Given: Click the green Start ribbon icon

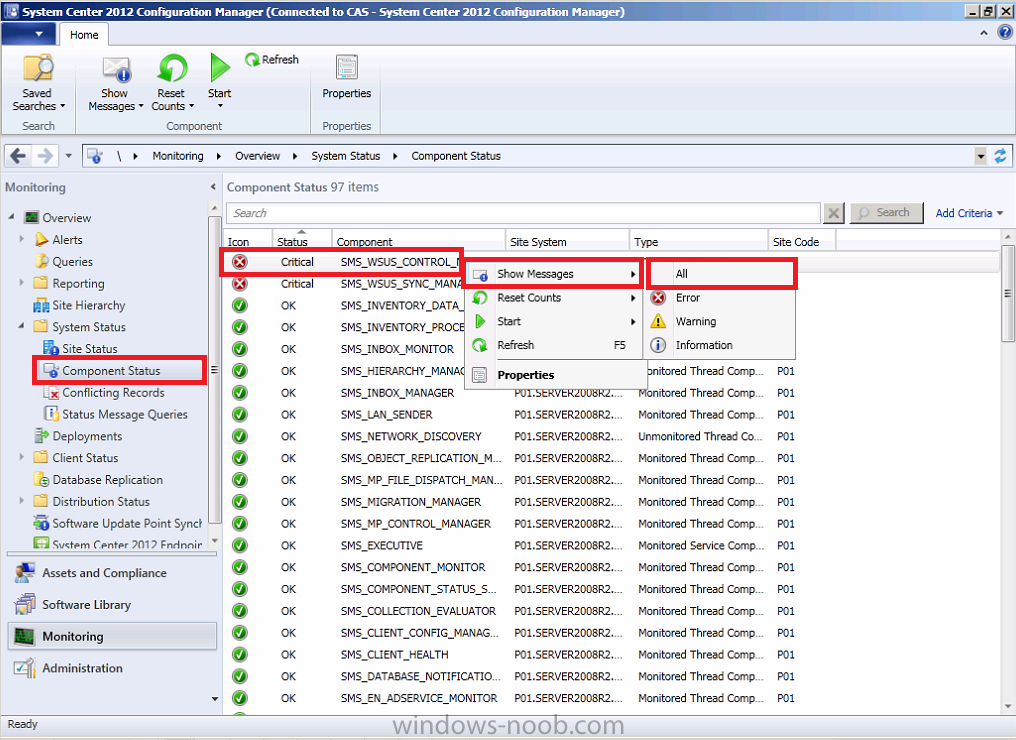Looking at the screenshot, I should click(220, 67).
